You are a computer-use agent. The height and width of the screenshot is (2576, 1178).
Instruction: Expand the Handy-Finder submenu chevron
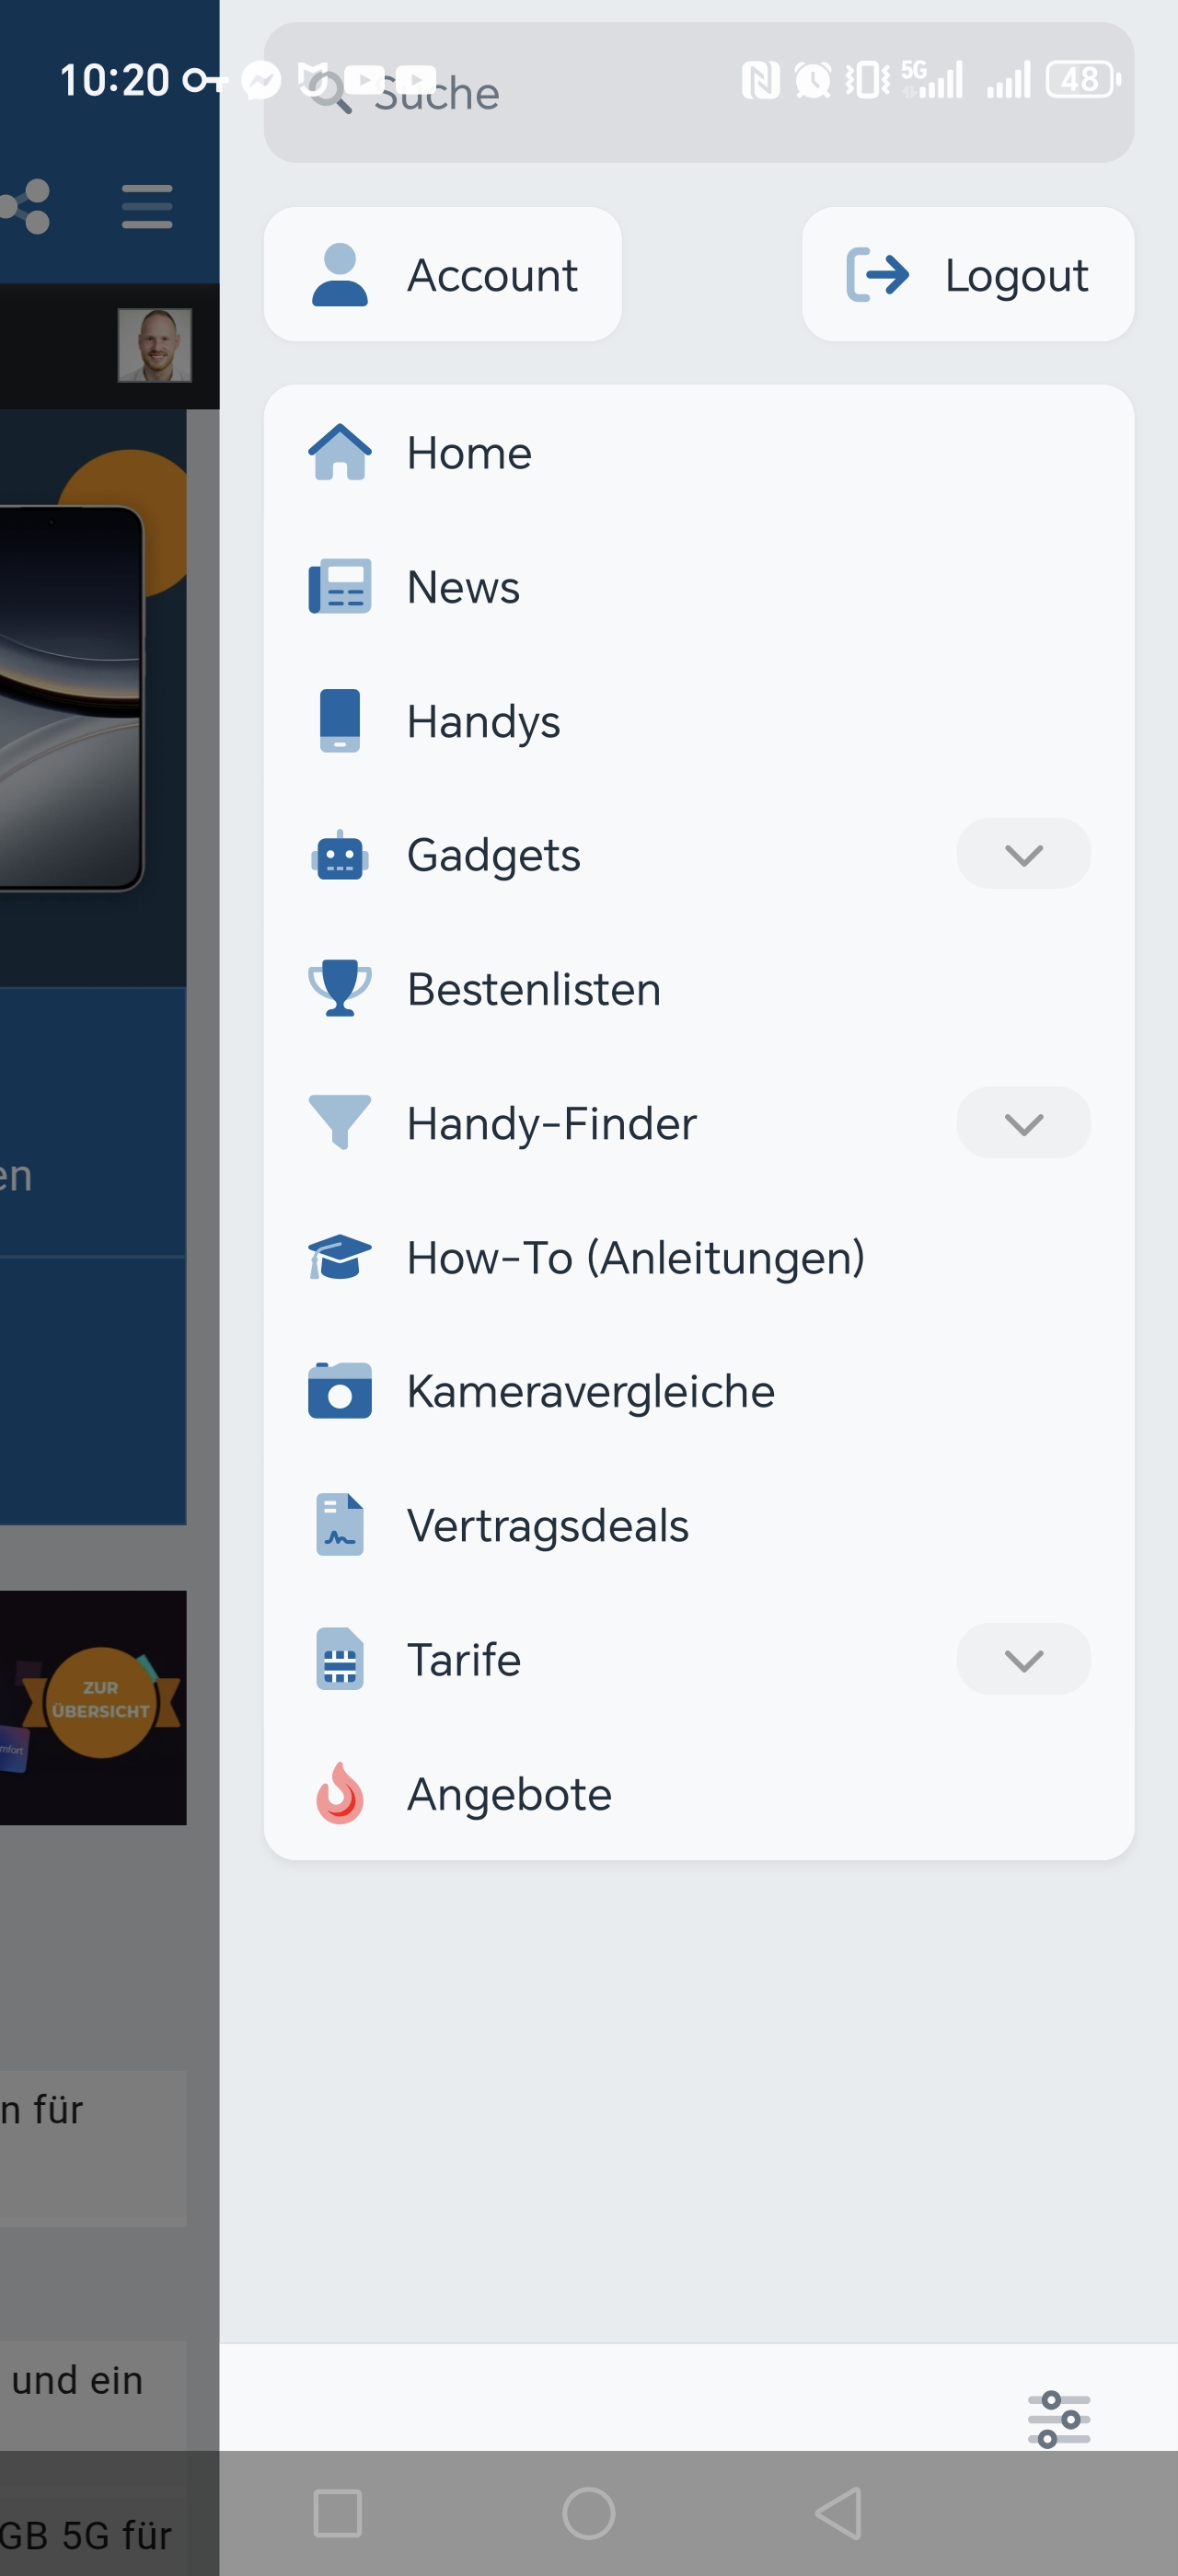1023,1123
